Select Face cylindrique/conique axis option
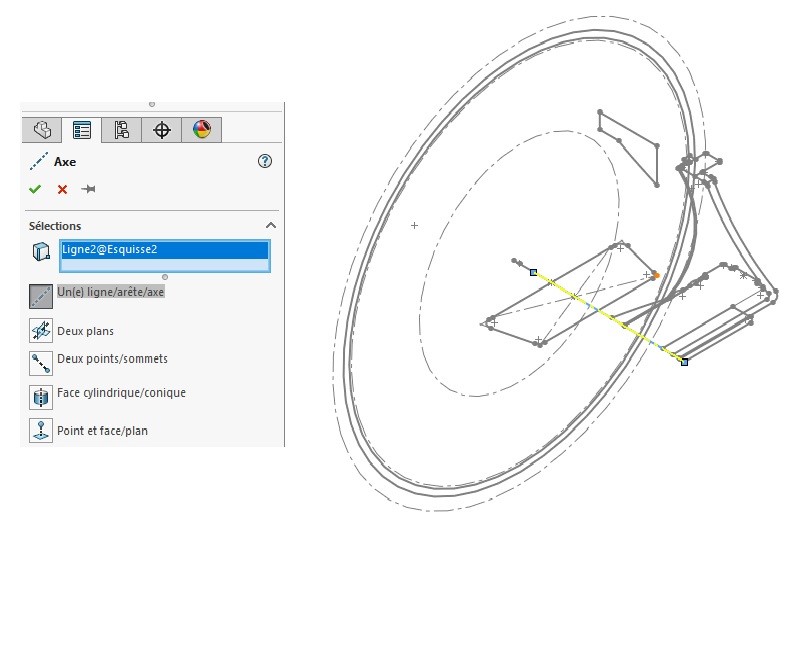Image resolution: width=799 pixels, height=648 pixels. [41, 396]
